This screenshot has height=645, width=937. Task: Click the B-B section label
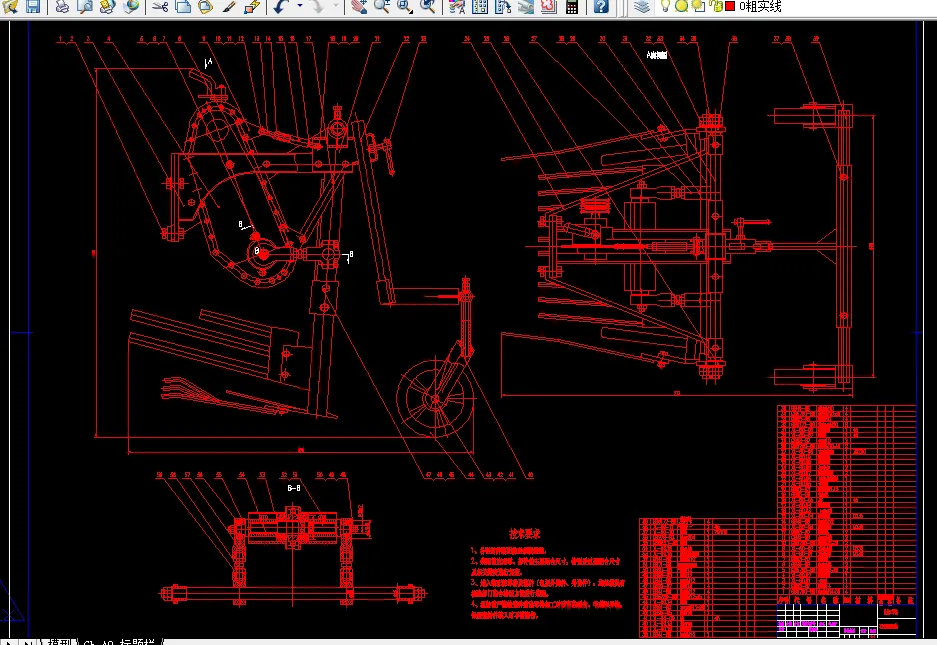(x=293, y=488)
